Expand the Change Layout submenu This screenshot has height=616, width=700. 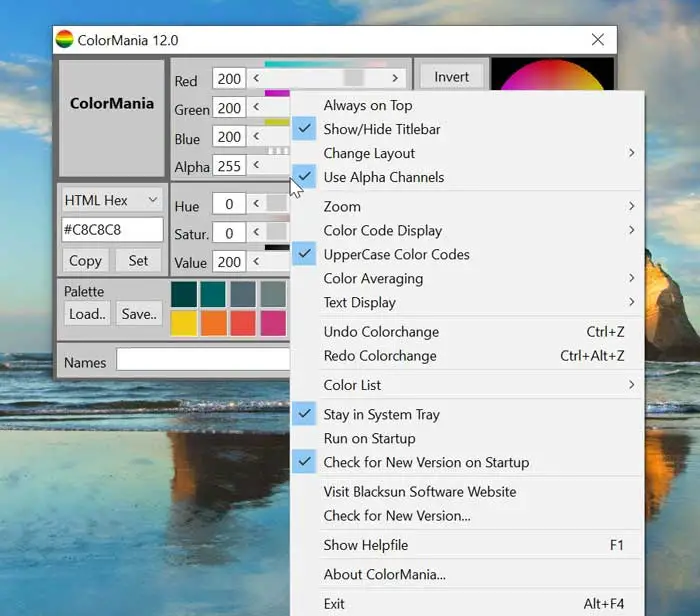(x=467, y=153)
